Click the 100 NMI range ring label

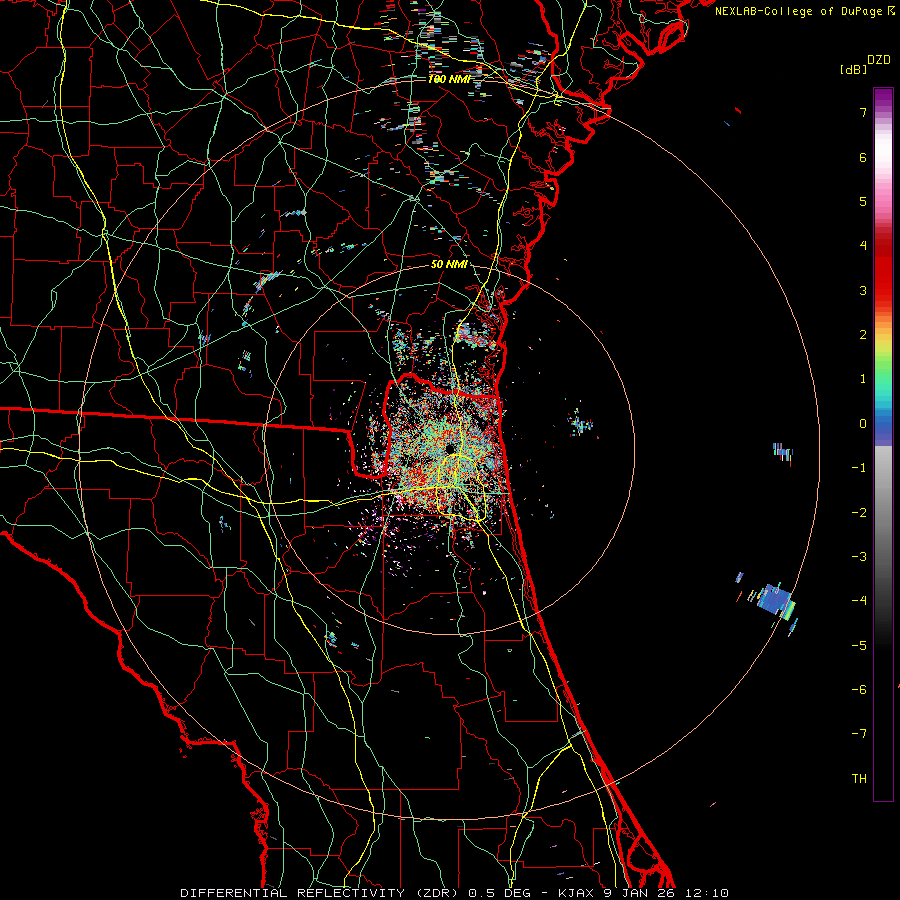449,79
